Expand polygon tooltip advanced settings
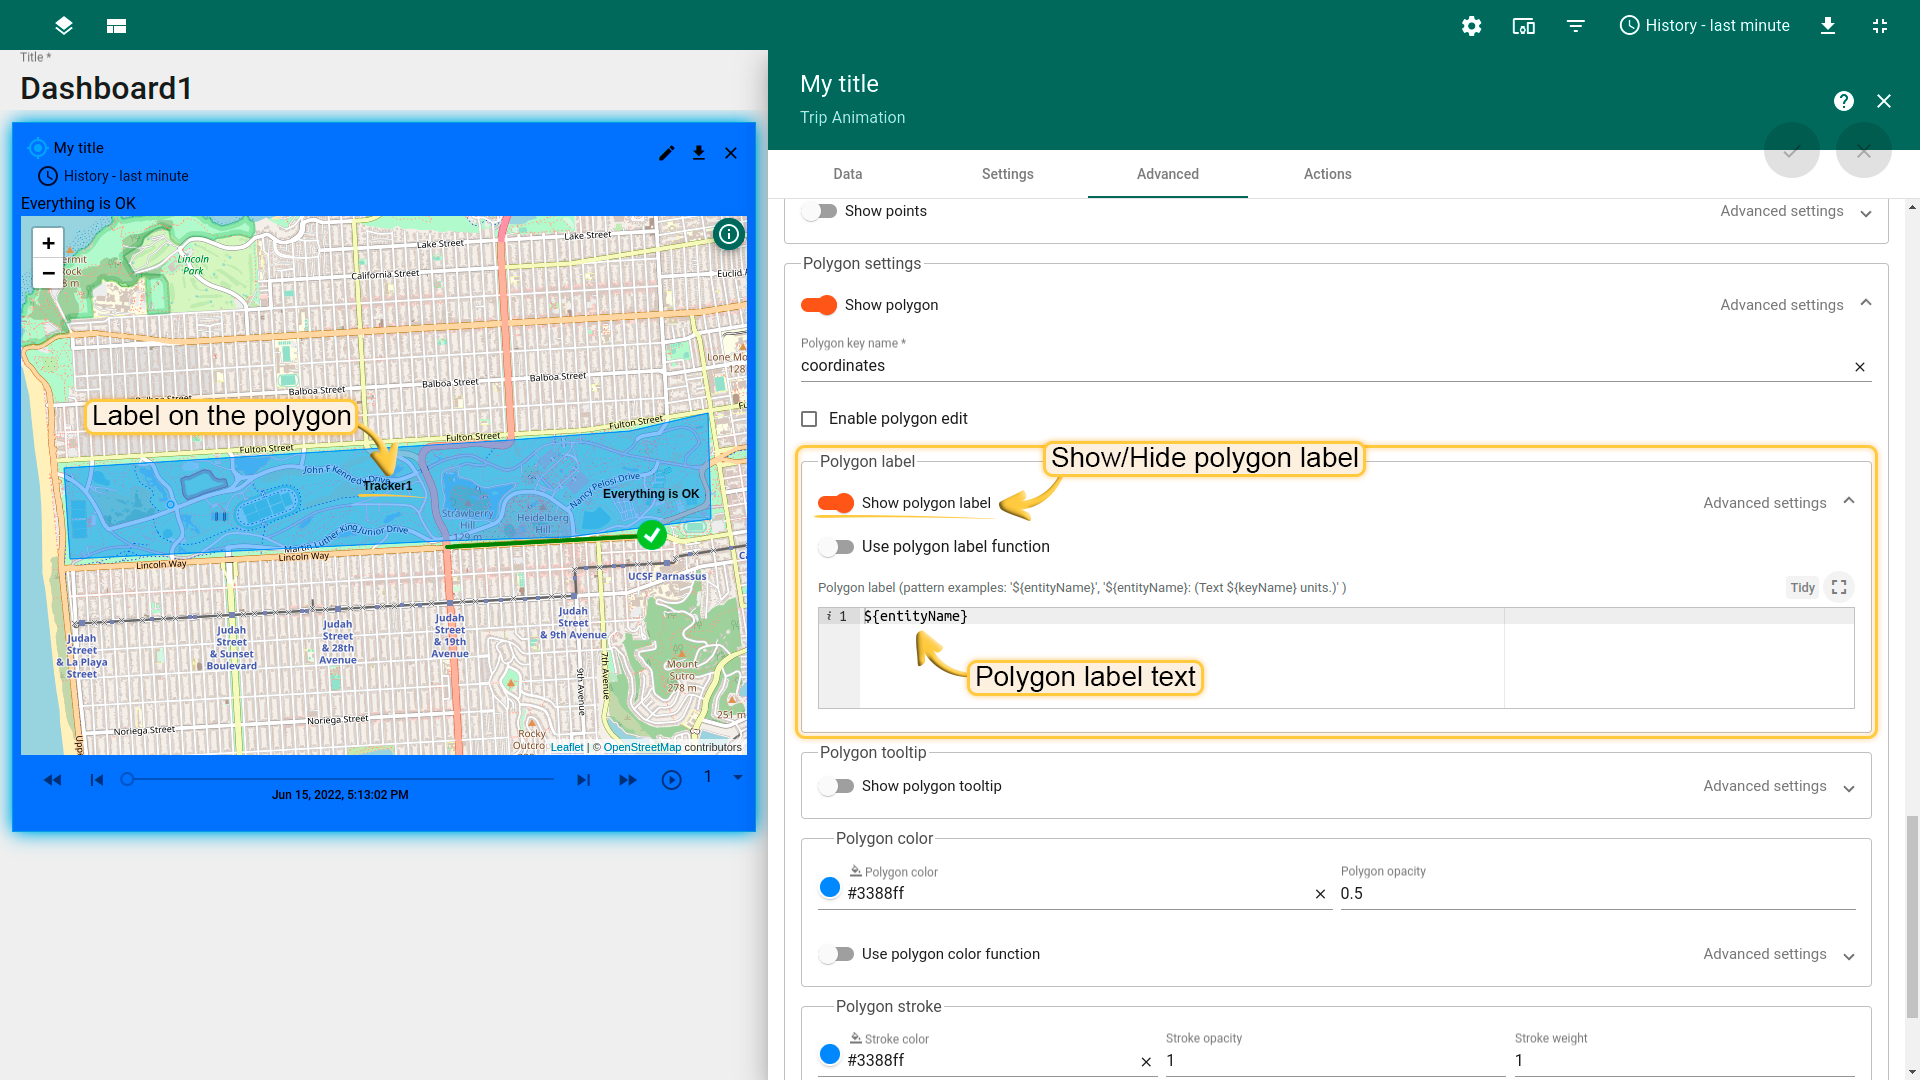The width and height of the screenshot is (1920, 1080). [x=1779, y=787]
